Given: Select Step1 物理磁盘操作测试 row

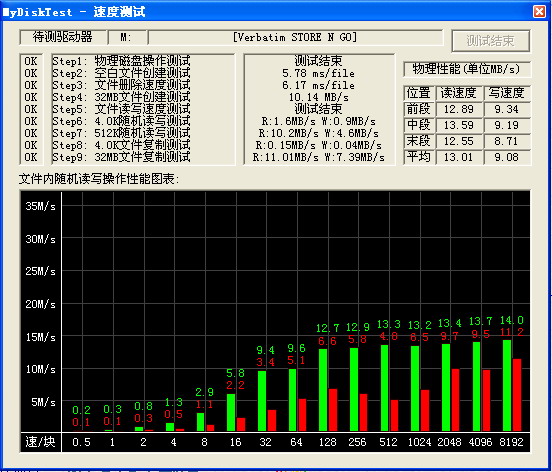Looking at the screenshot, I should 121,61.
